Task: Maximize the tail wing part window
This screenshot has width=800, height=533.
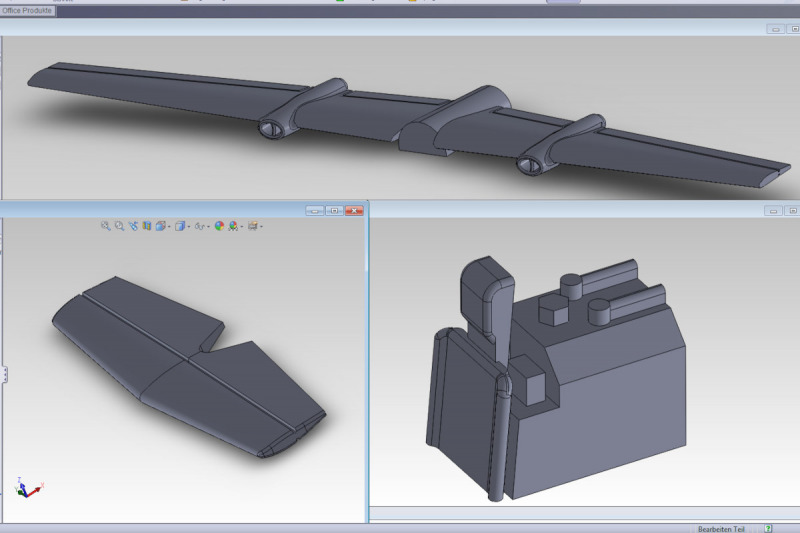Action: click(335, 211)
